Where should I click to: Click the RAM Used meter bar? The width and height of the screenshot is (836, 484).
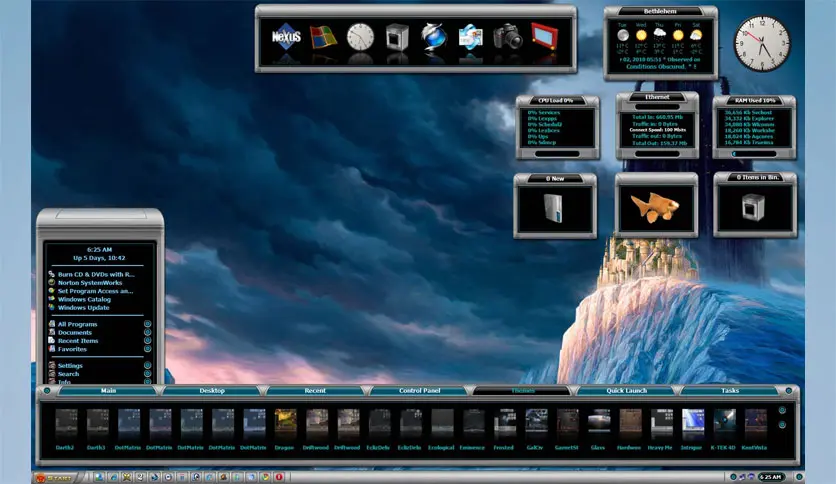click(754, 154)
